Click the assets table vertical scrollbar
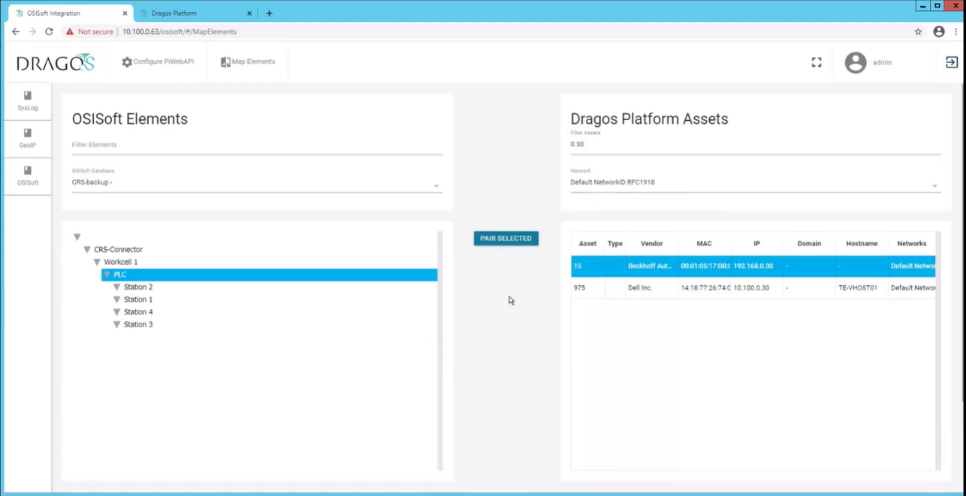 [x=938, y=351]
